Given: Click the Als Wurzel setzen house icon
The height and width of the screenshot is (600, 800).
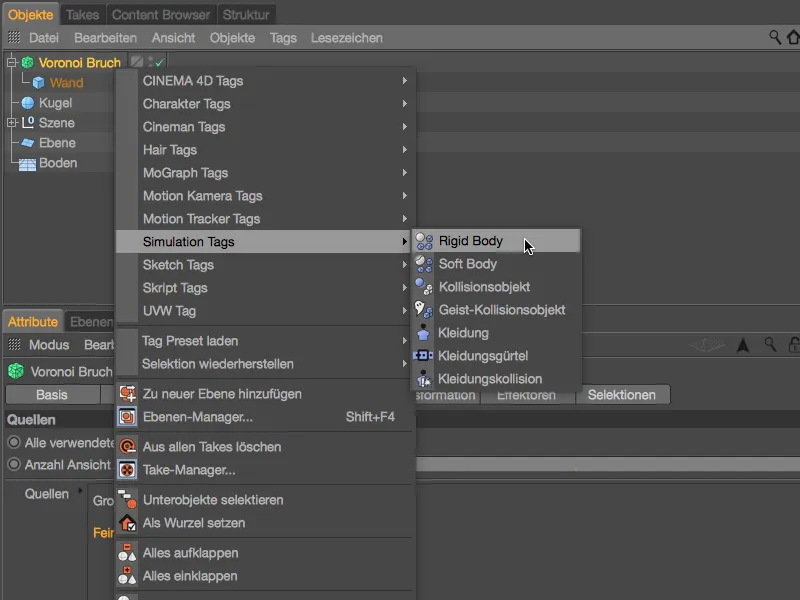Looking at the screenshot, I should click(127, 523).
